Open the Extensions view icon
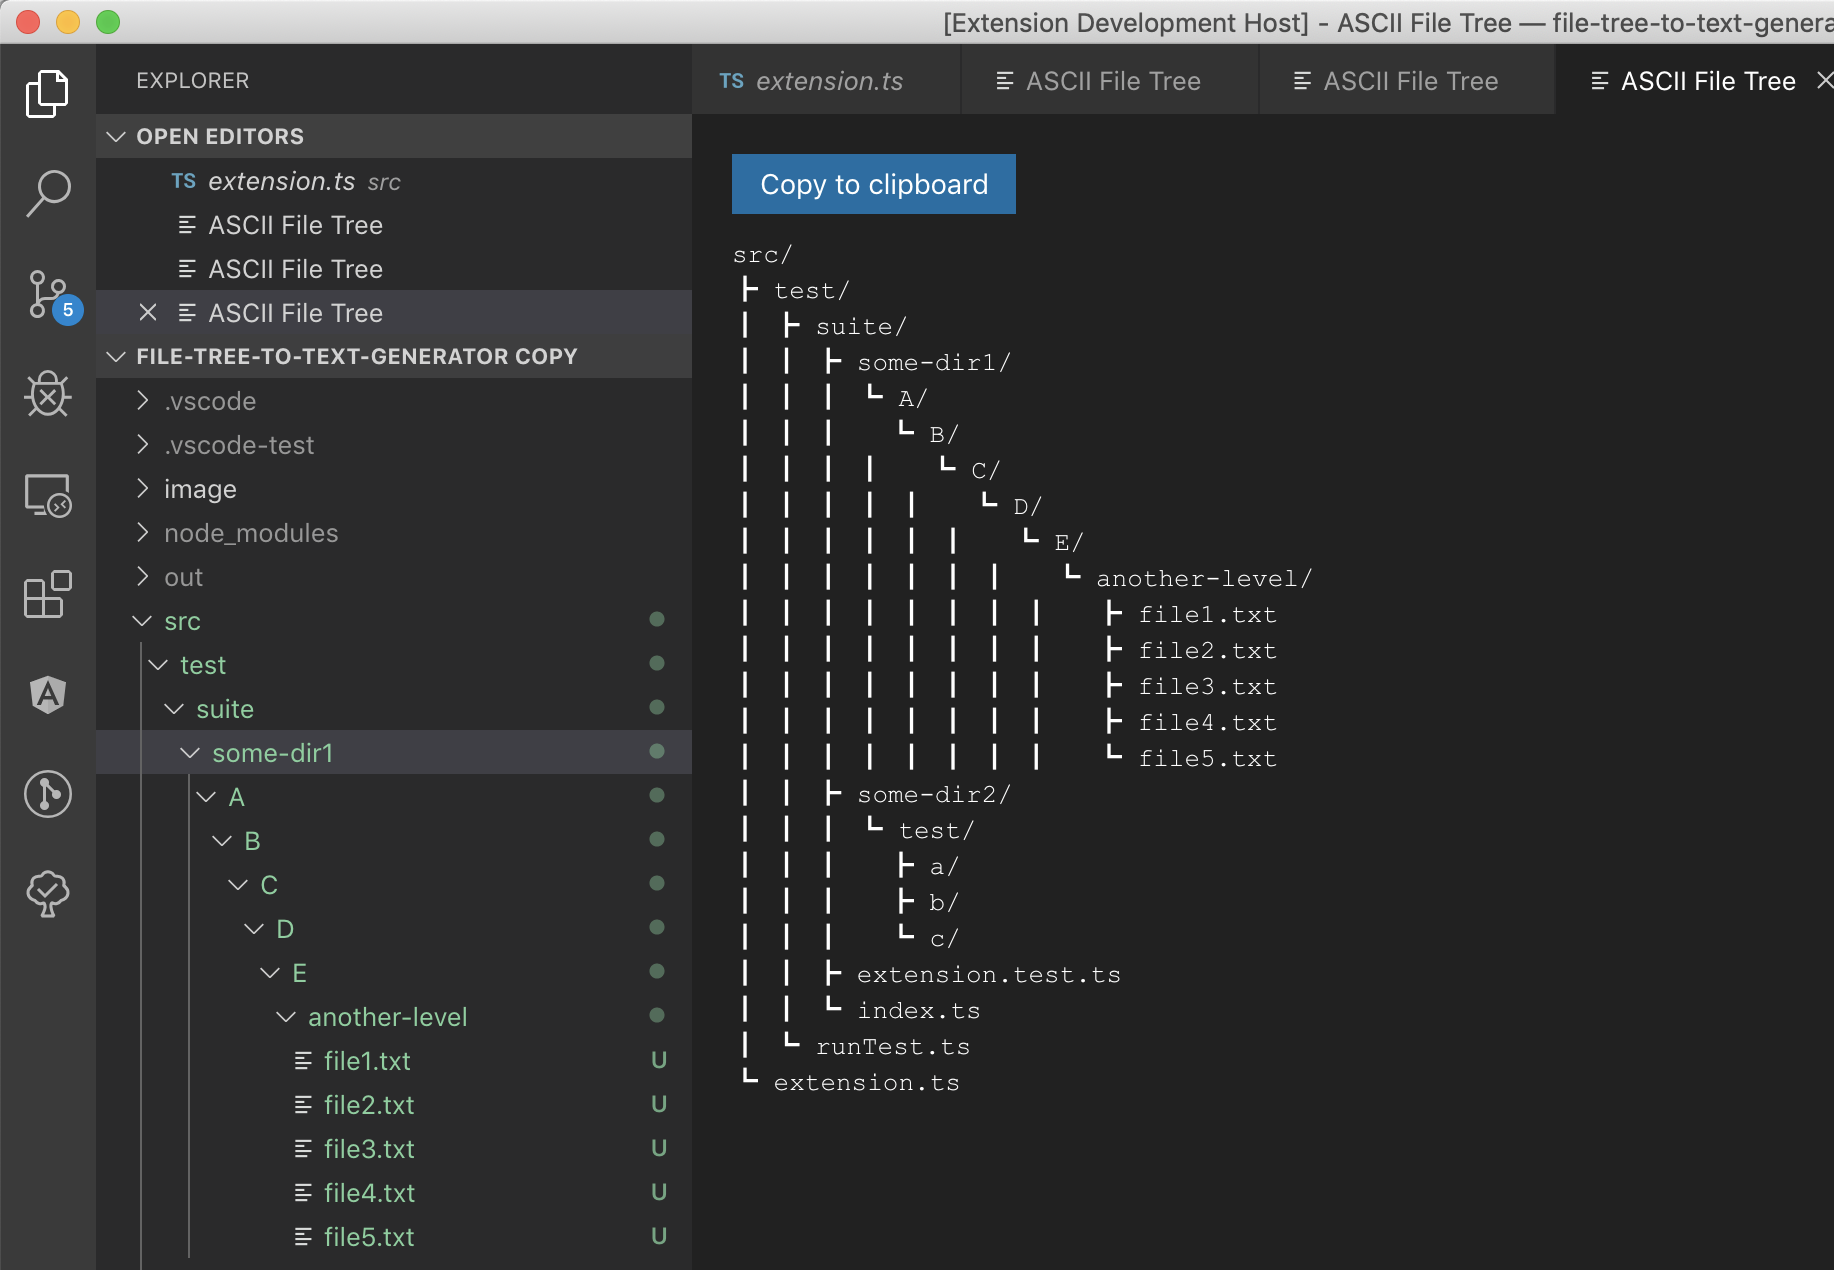Viewport: 1834px width, 1270px height. pyautogui.click(x=47, y=595)
